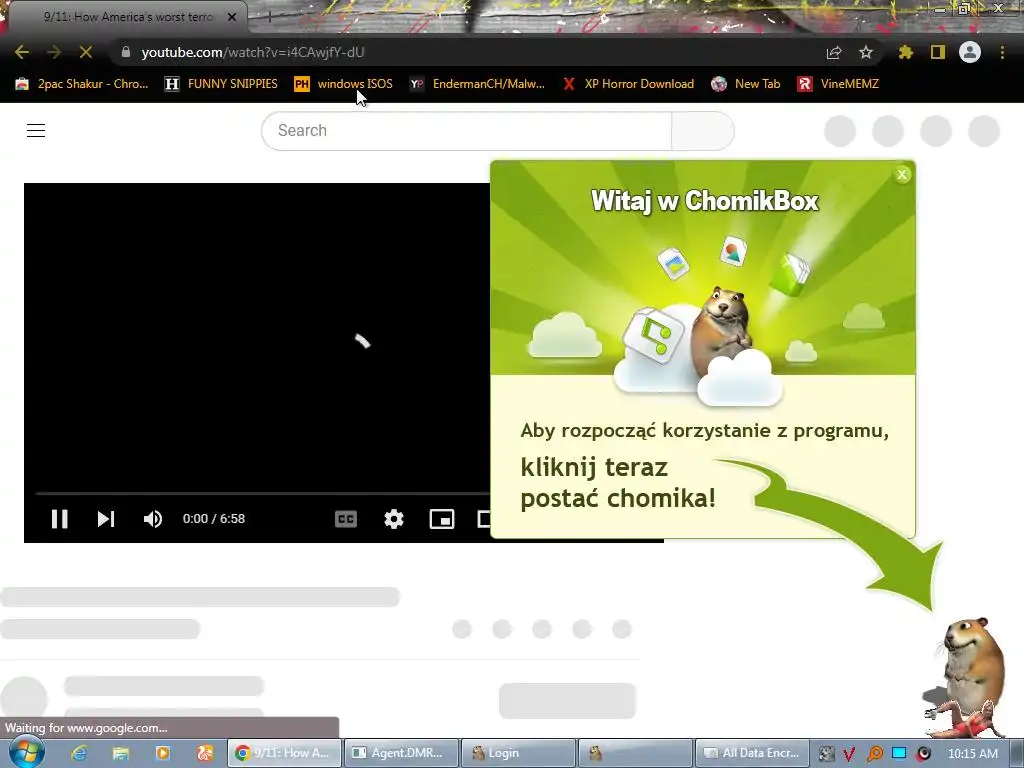Bookmark this page with the star
This screenshot has height=768, width=1024.
click(866, 52)
